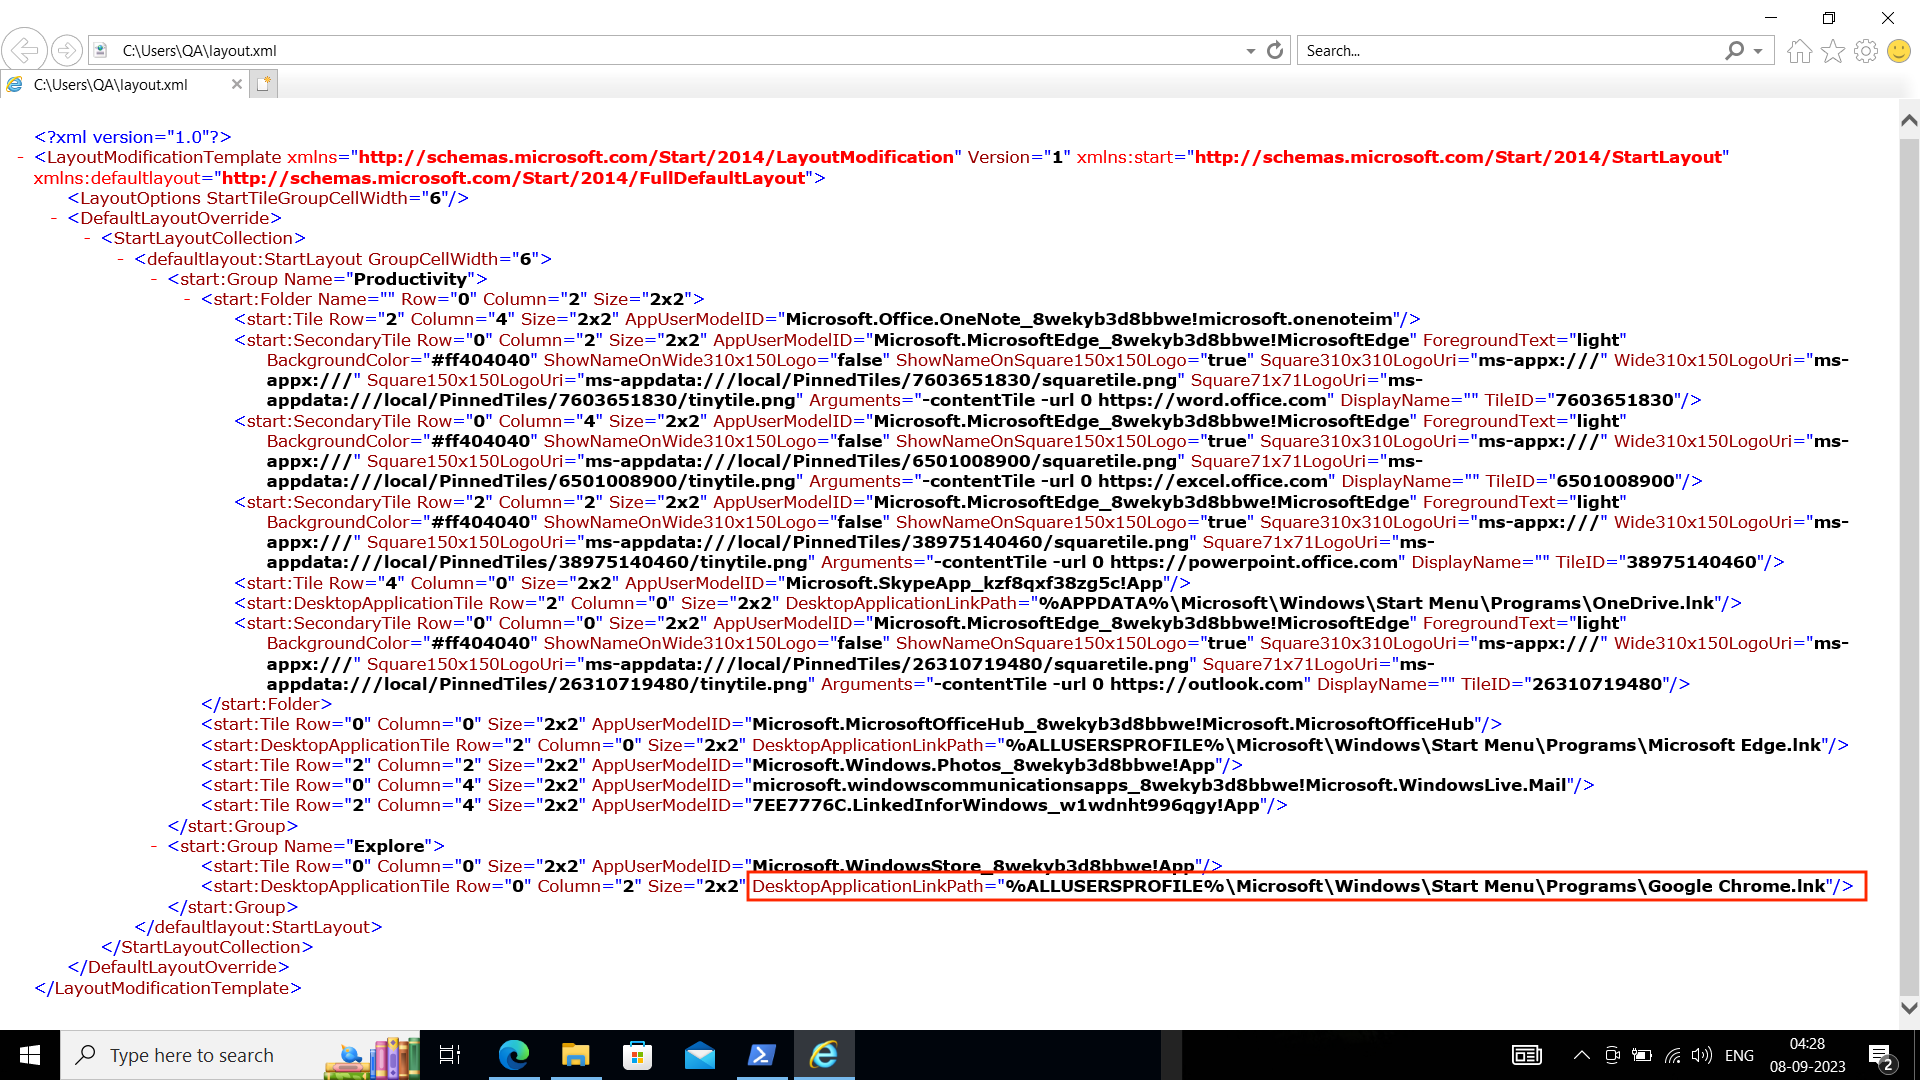Open a new tab button

pyautogui.click(x=263, y=84)
